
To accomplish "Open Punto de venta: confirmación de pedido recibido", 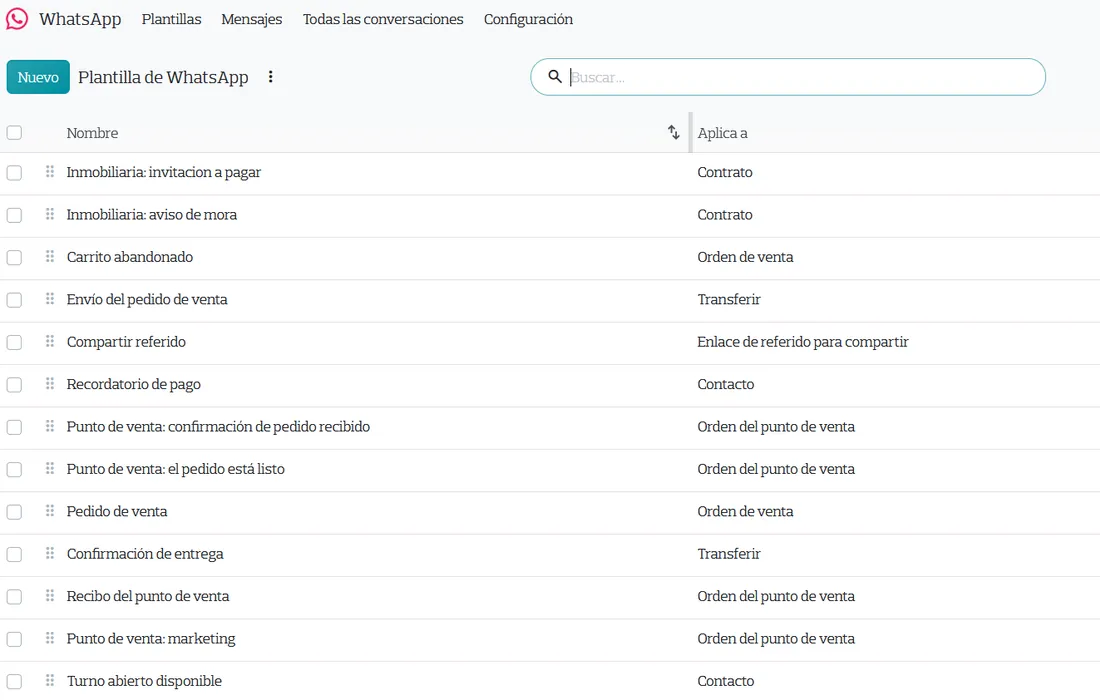I will click(x=218, y=426).
